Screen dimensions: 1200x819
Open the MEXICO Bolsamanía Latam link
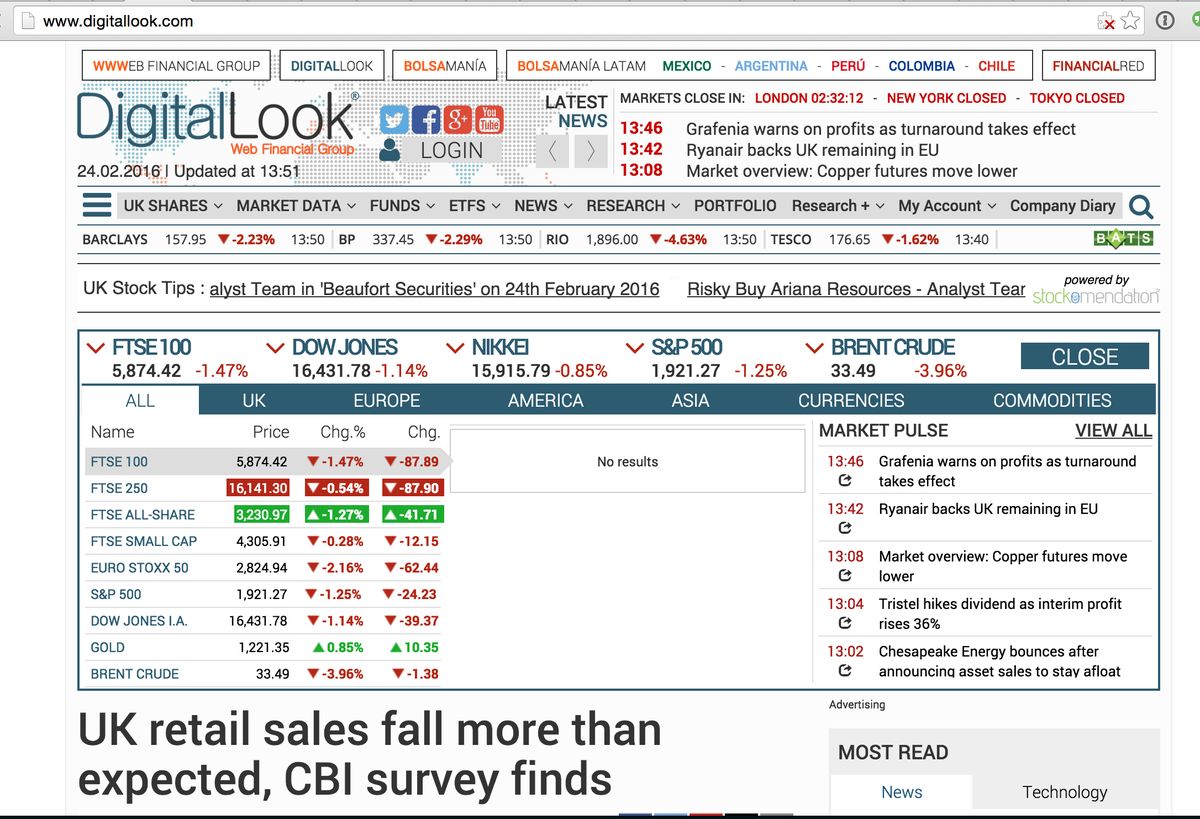[687, 66]
